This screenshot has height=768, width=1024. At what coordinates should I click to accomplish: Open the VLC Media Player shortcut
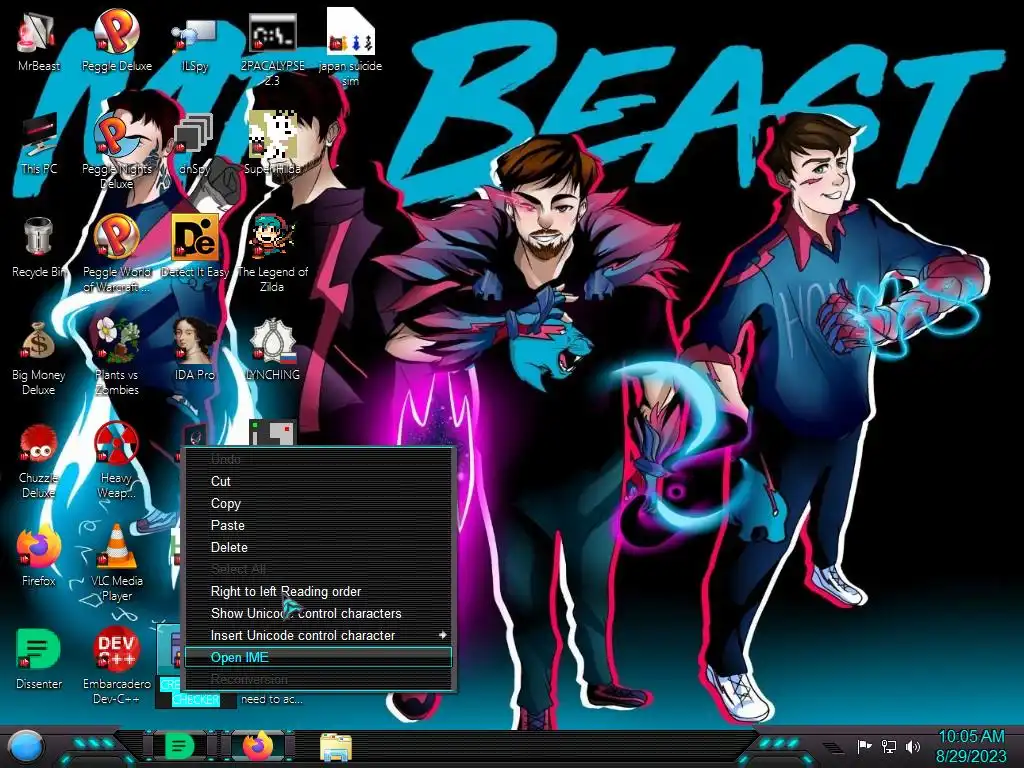(x=116, y=563)
